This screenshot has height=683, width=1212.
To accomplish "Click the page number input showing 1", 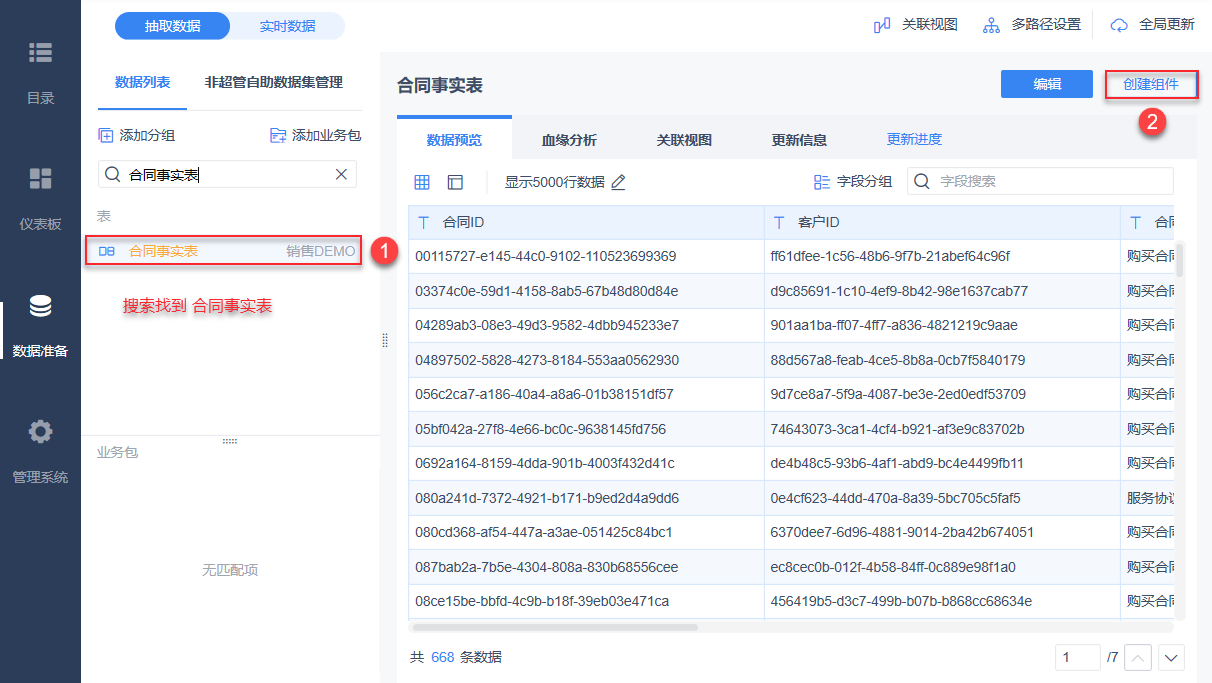I will (x=1077, y=657).
